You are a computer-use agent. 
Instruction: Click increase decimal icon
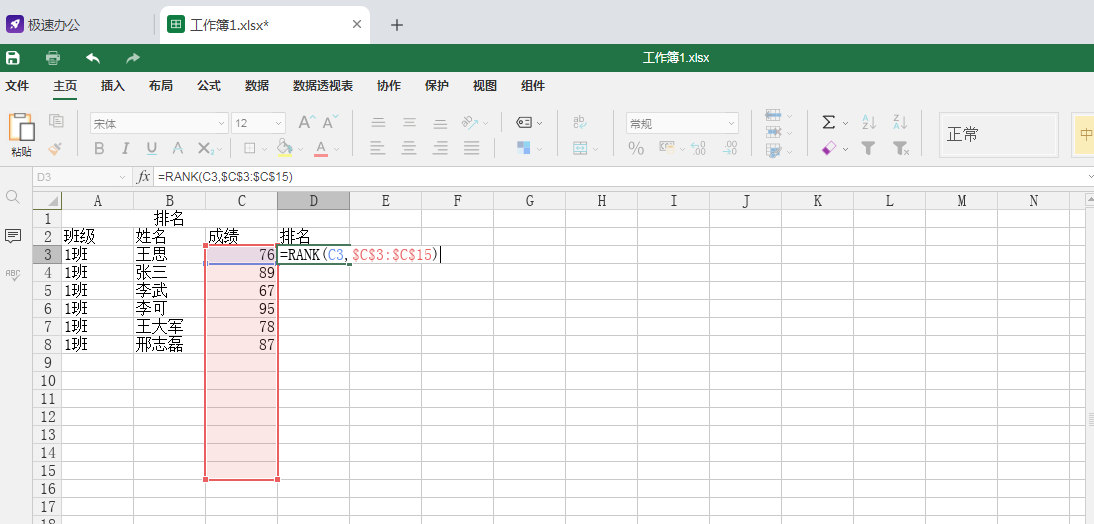[730, 148]
